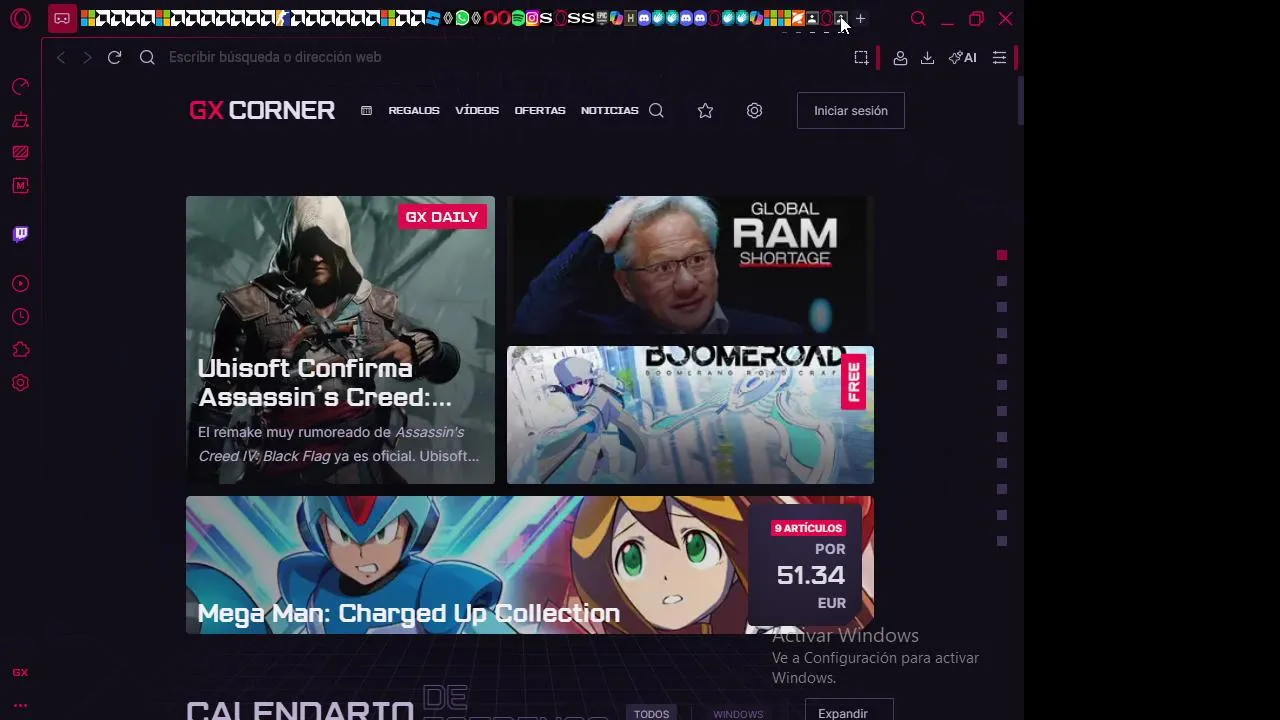The height and width of the screenshot is (720, 1280).
Task: Click the GX Corner logo
Action: 262,111
